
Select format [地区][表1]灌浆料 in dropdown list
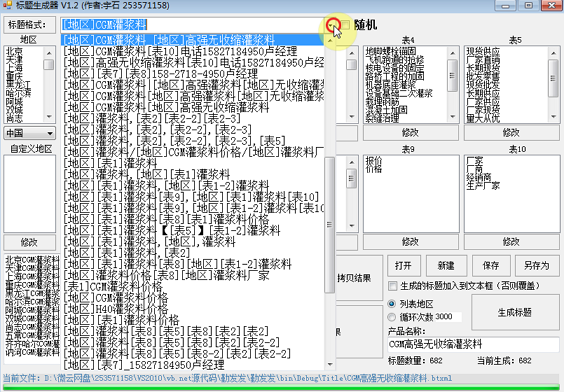[x=193, y=163]
